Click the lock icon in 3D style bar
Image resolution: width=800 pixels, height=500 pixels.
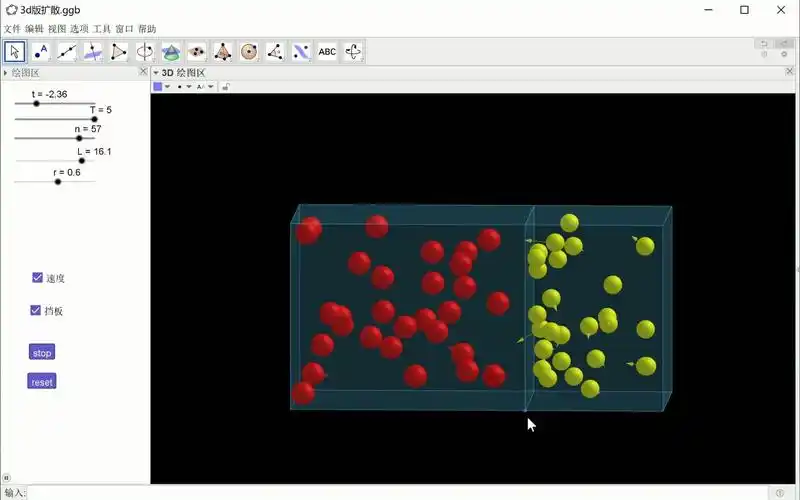[226, 87]
